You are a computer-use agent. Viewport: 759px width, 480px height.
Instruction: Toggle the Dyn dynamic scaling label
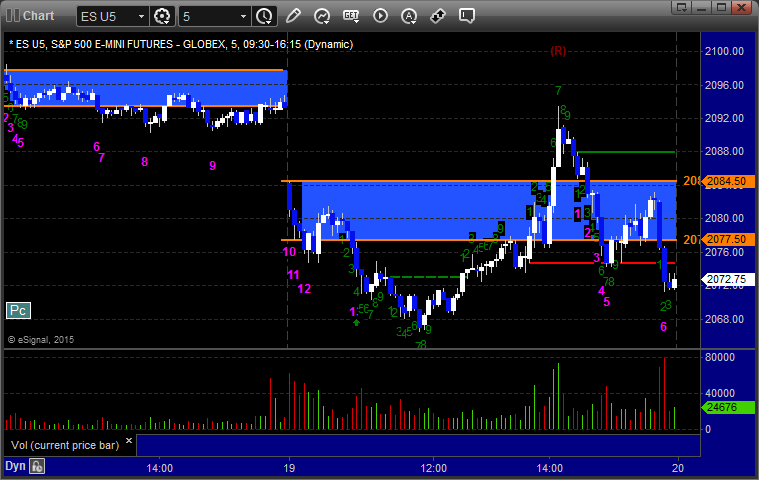click(15, 466)
